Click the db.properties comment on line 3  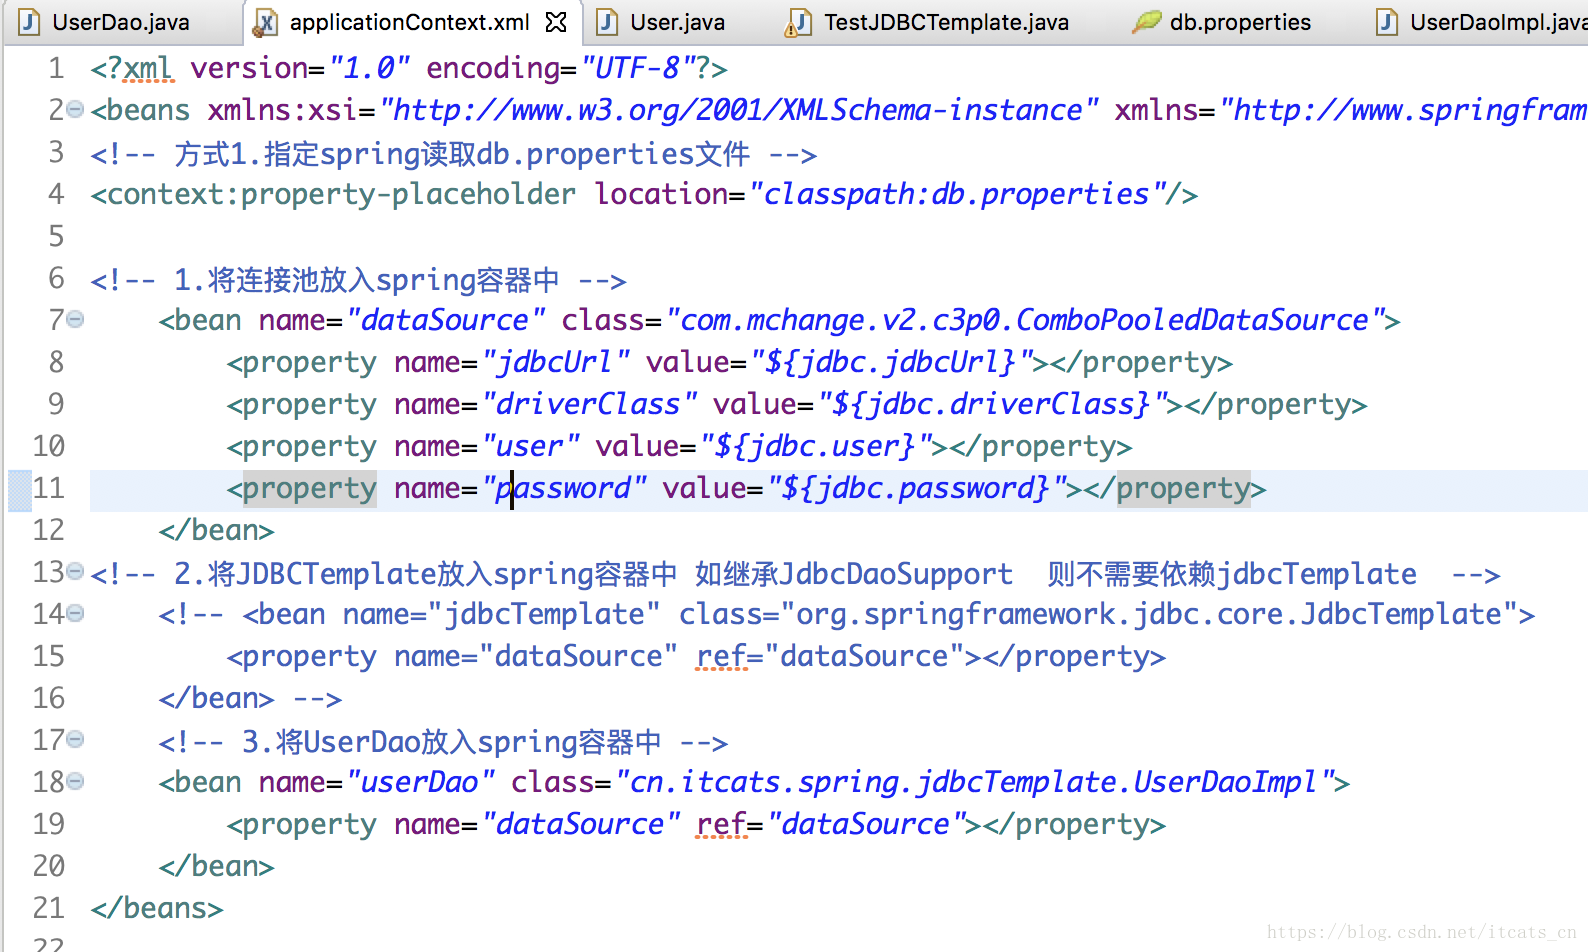click(454, 154)
